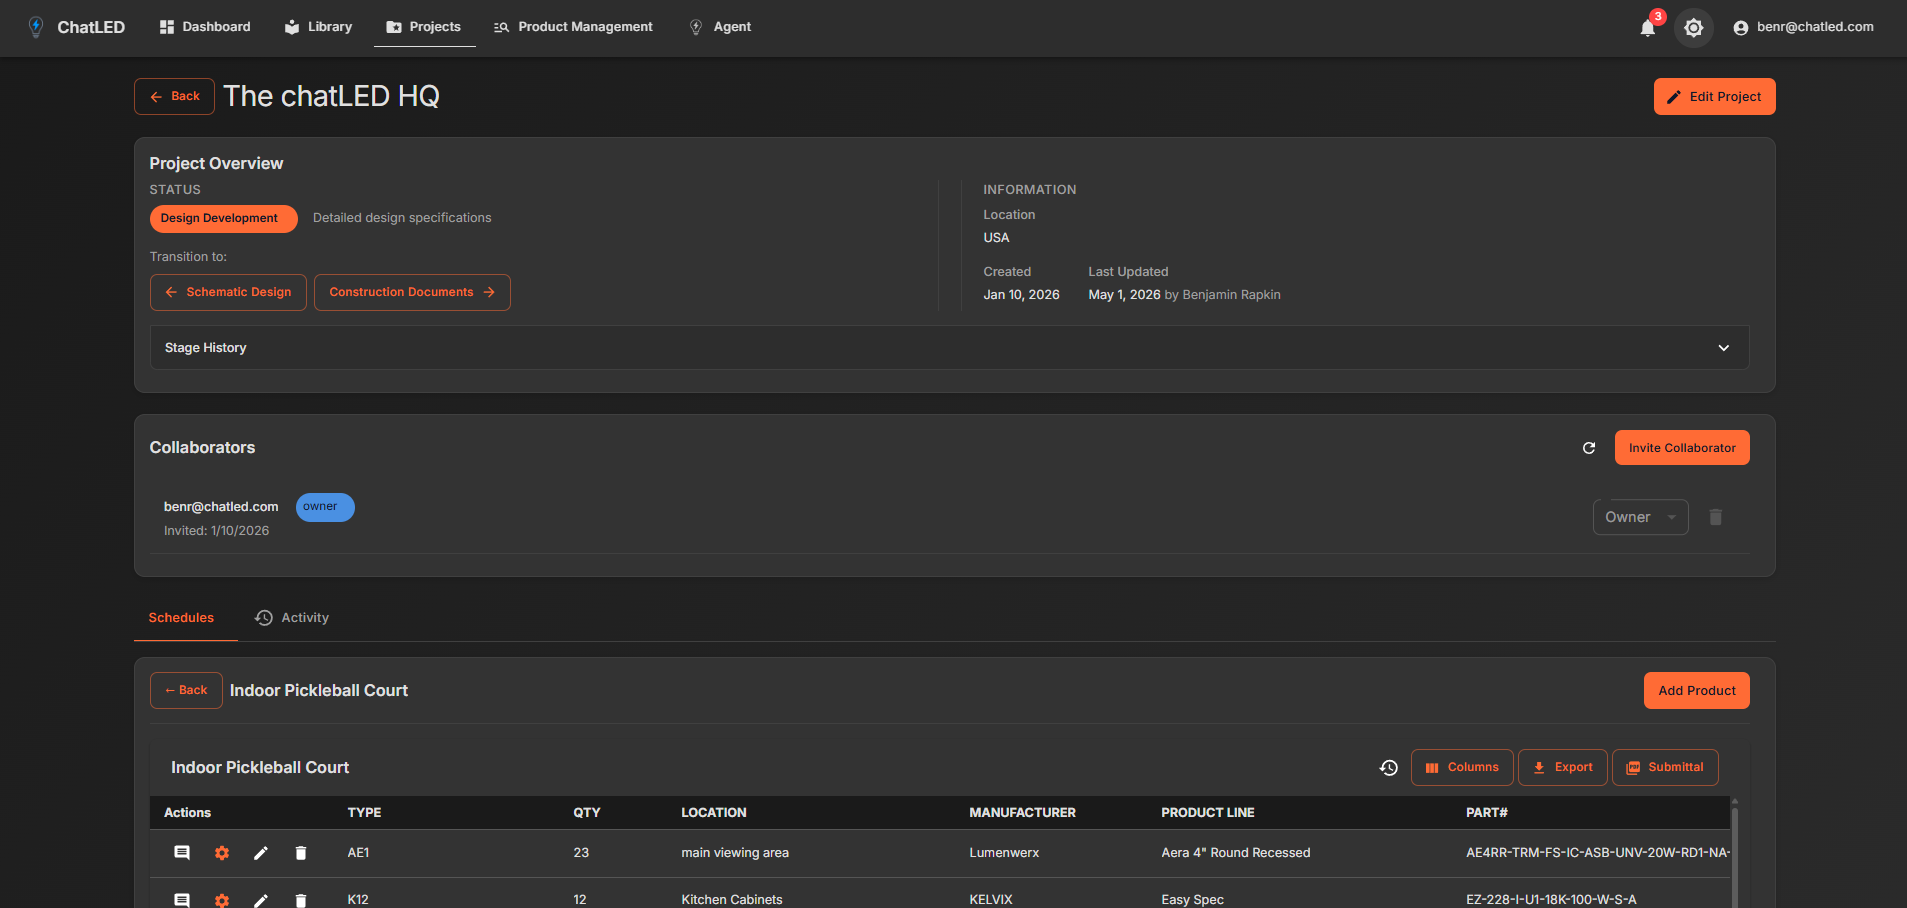Go back from The chatLED HQ project
This screenshot has height=908, width=1907.
point(174,97)
